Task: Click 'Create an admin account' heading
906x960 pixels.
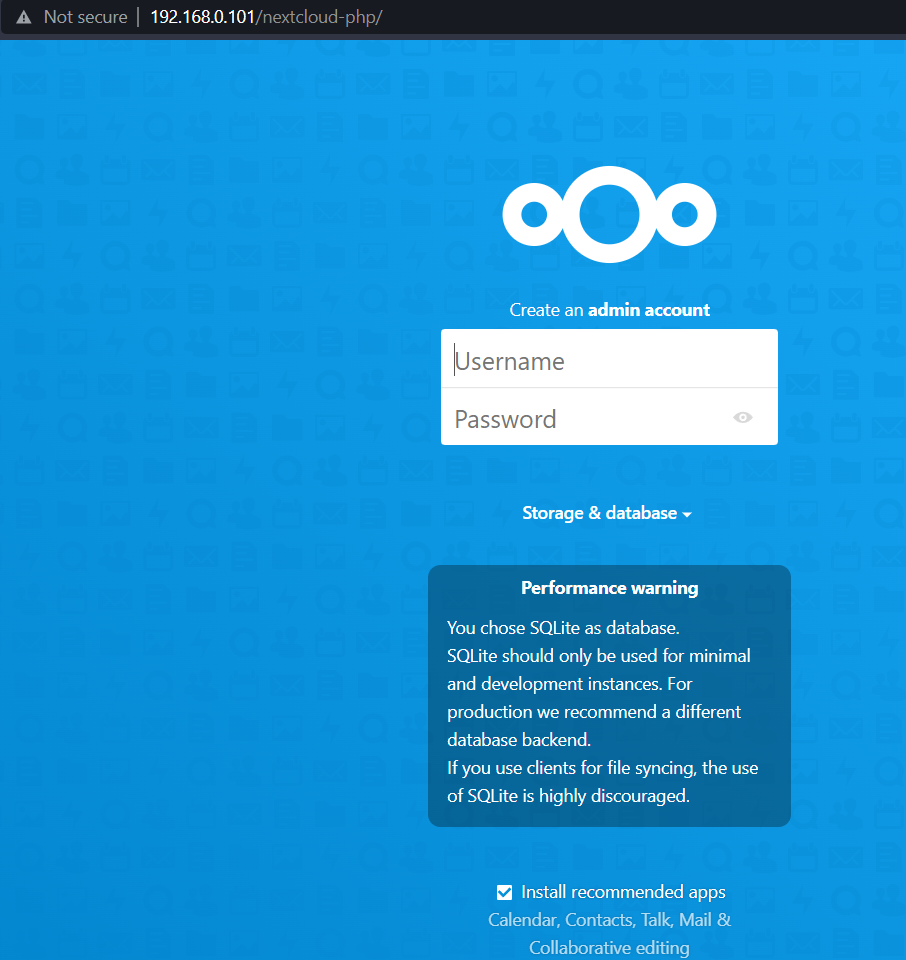Action: coord(609,310)
